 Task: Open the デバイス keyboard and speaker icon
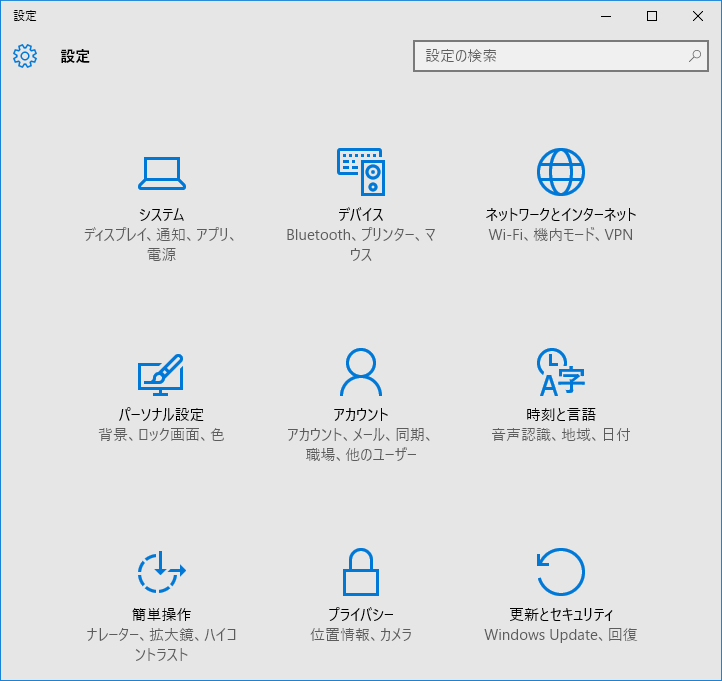point(361,172)
